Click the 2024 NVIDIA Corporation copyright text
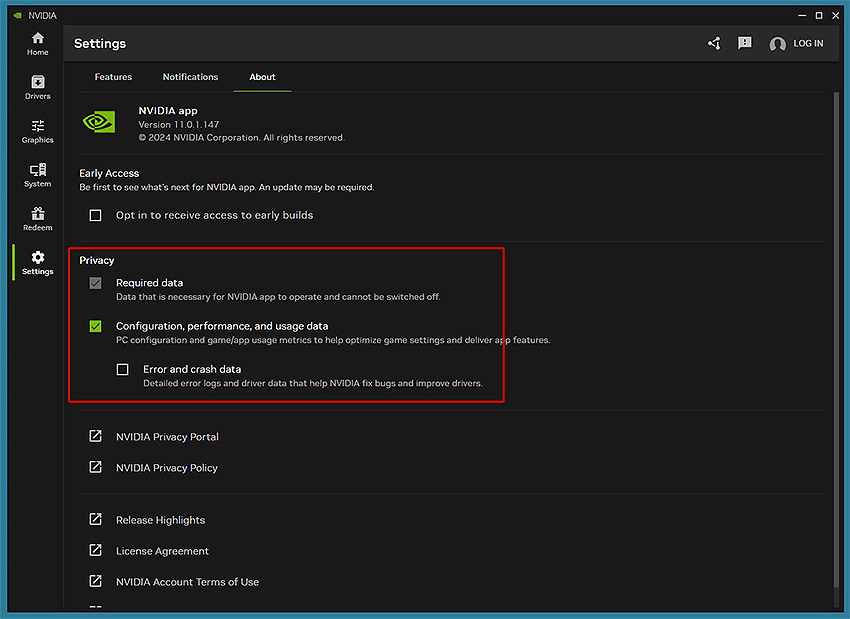This screenshot has width=850, height=619. tap(241, 138)
